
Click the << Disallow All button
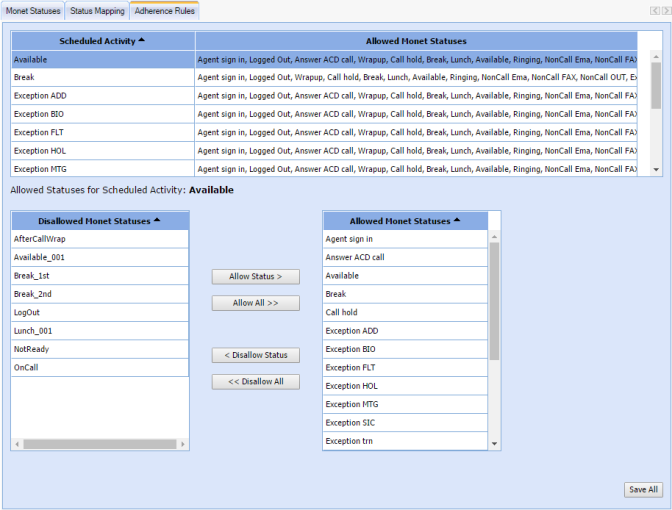[x=255, y=381]
